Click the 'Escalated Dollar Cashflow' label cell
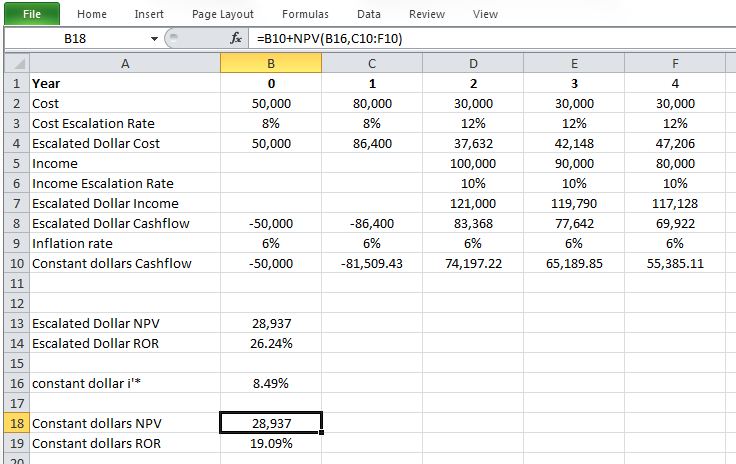Viewport: 736px width, 464px height. tap(125, 223)
